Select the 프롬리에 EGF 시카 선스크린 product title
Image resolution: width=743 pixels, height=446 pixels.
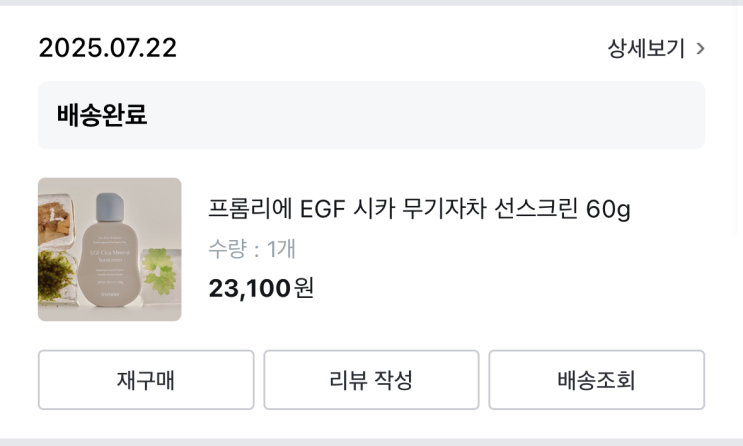click(419, 209)
